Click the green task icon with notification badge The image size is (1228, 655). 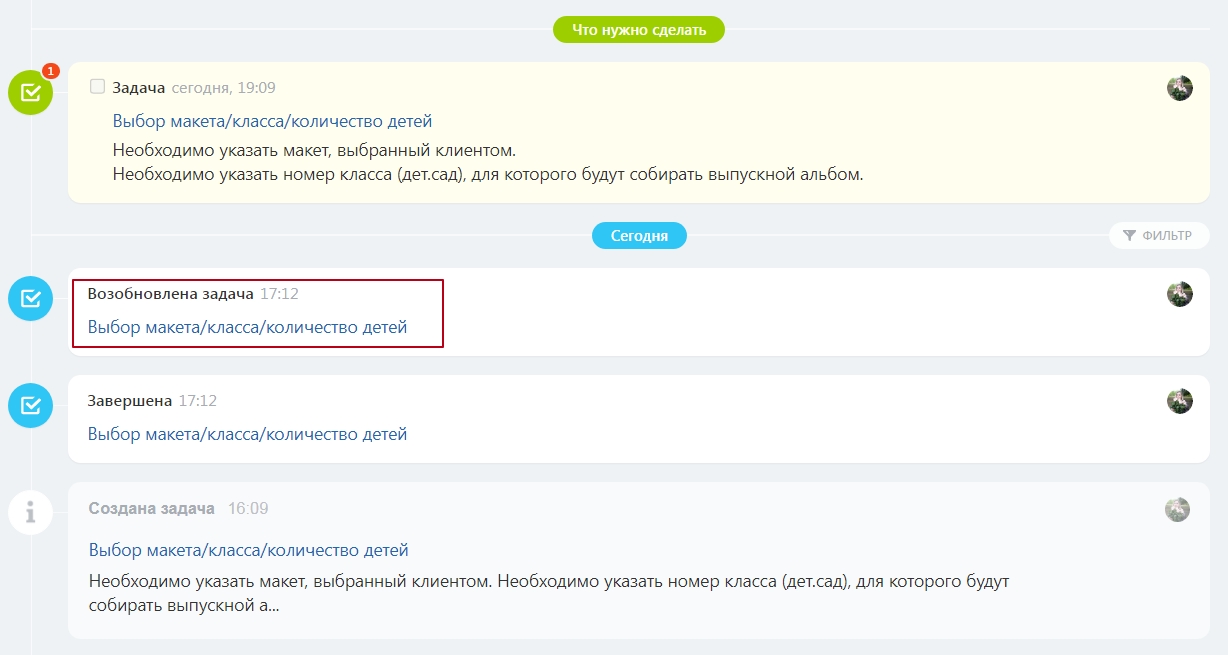pos(30,93)
